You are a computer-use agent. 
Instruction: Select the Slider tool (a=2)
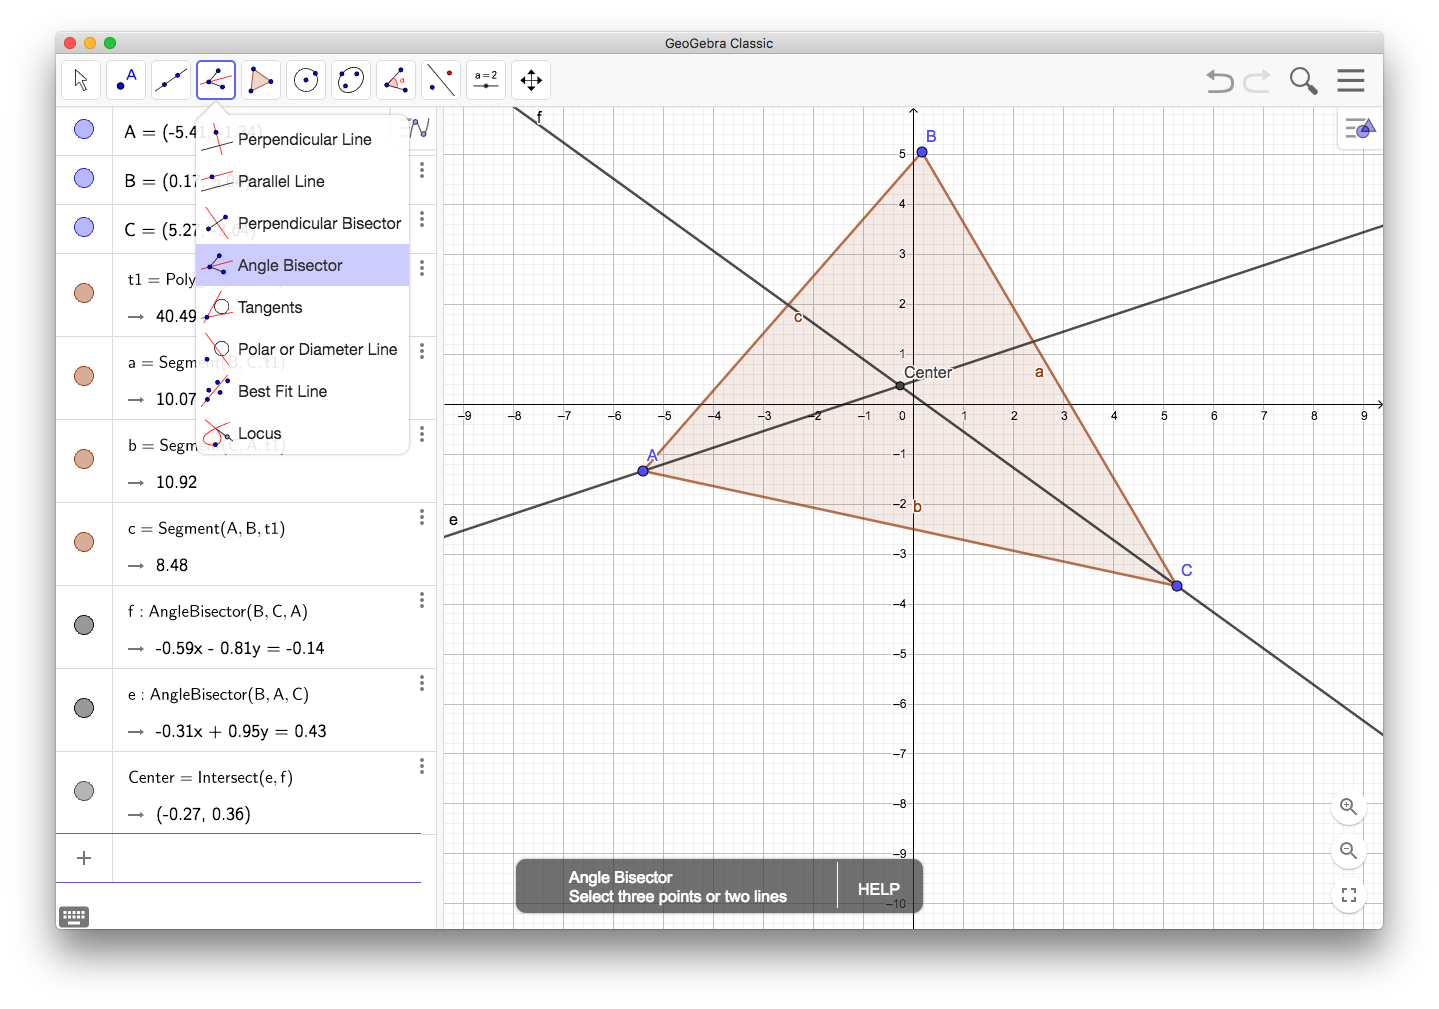[x=486, y=80]
